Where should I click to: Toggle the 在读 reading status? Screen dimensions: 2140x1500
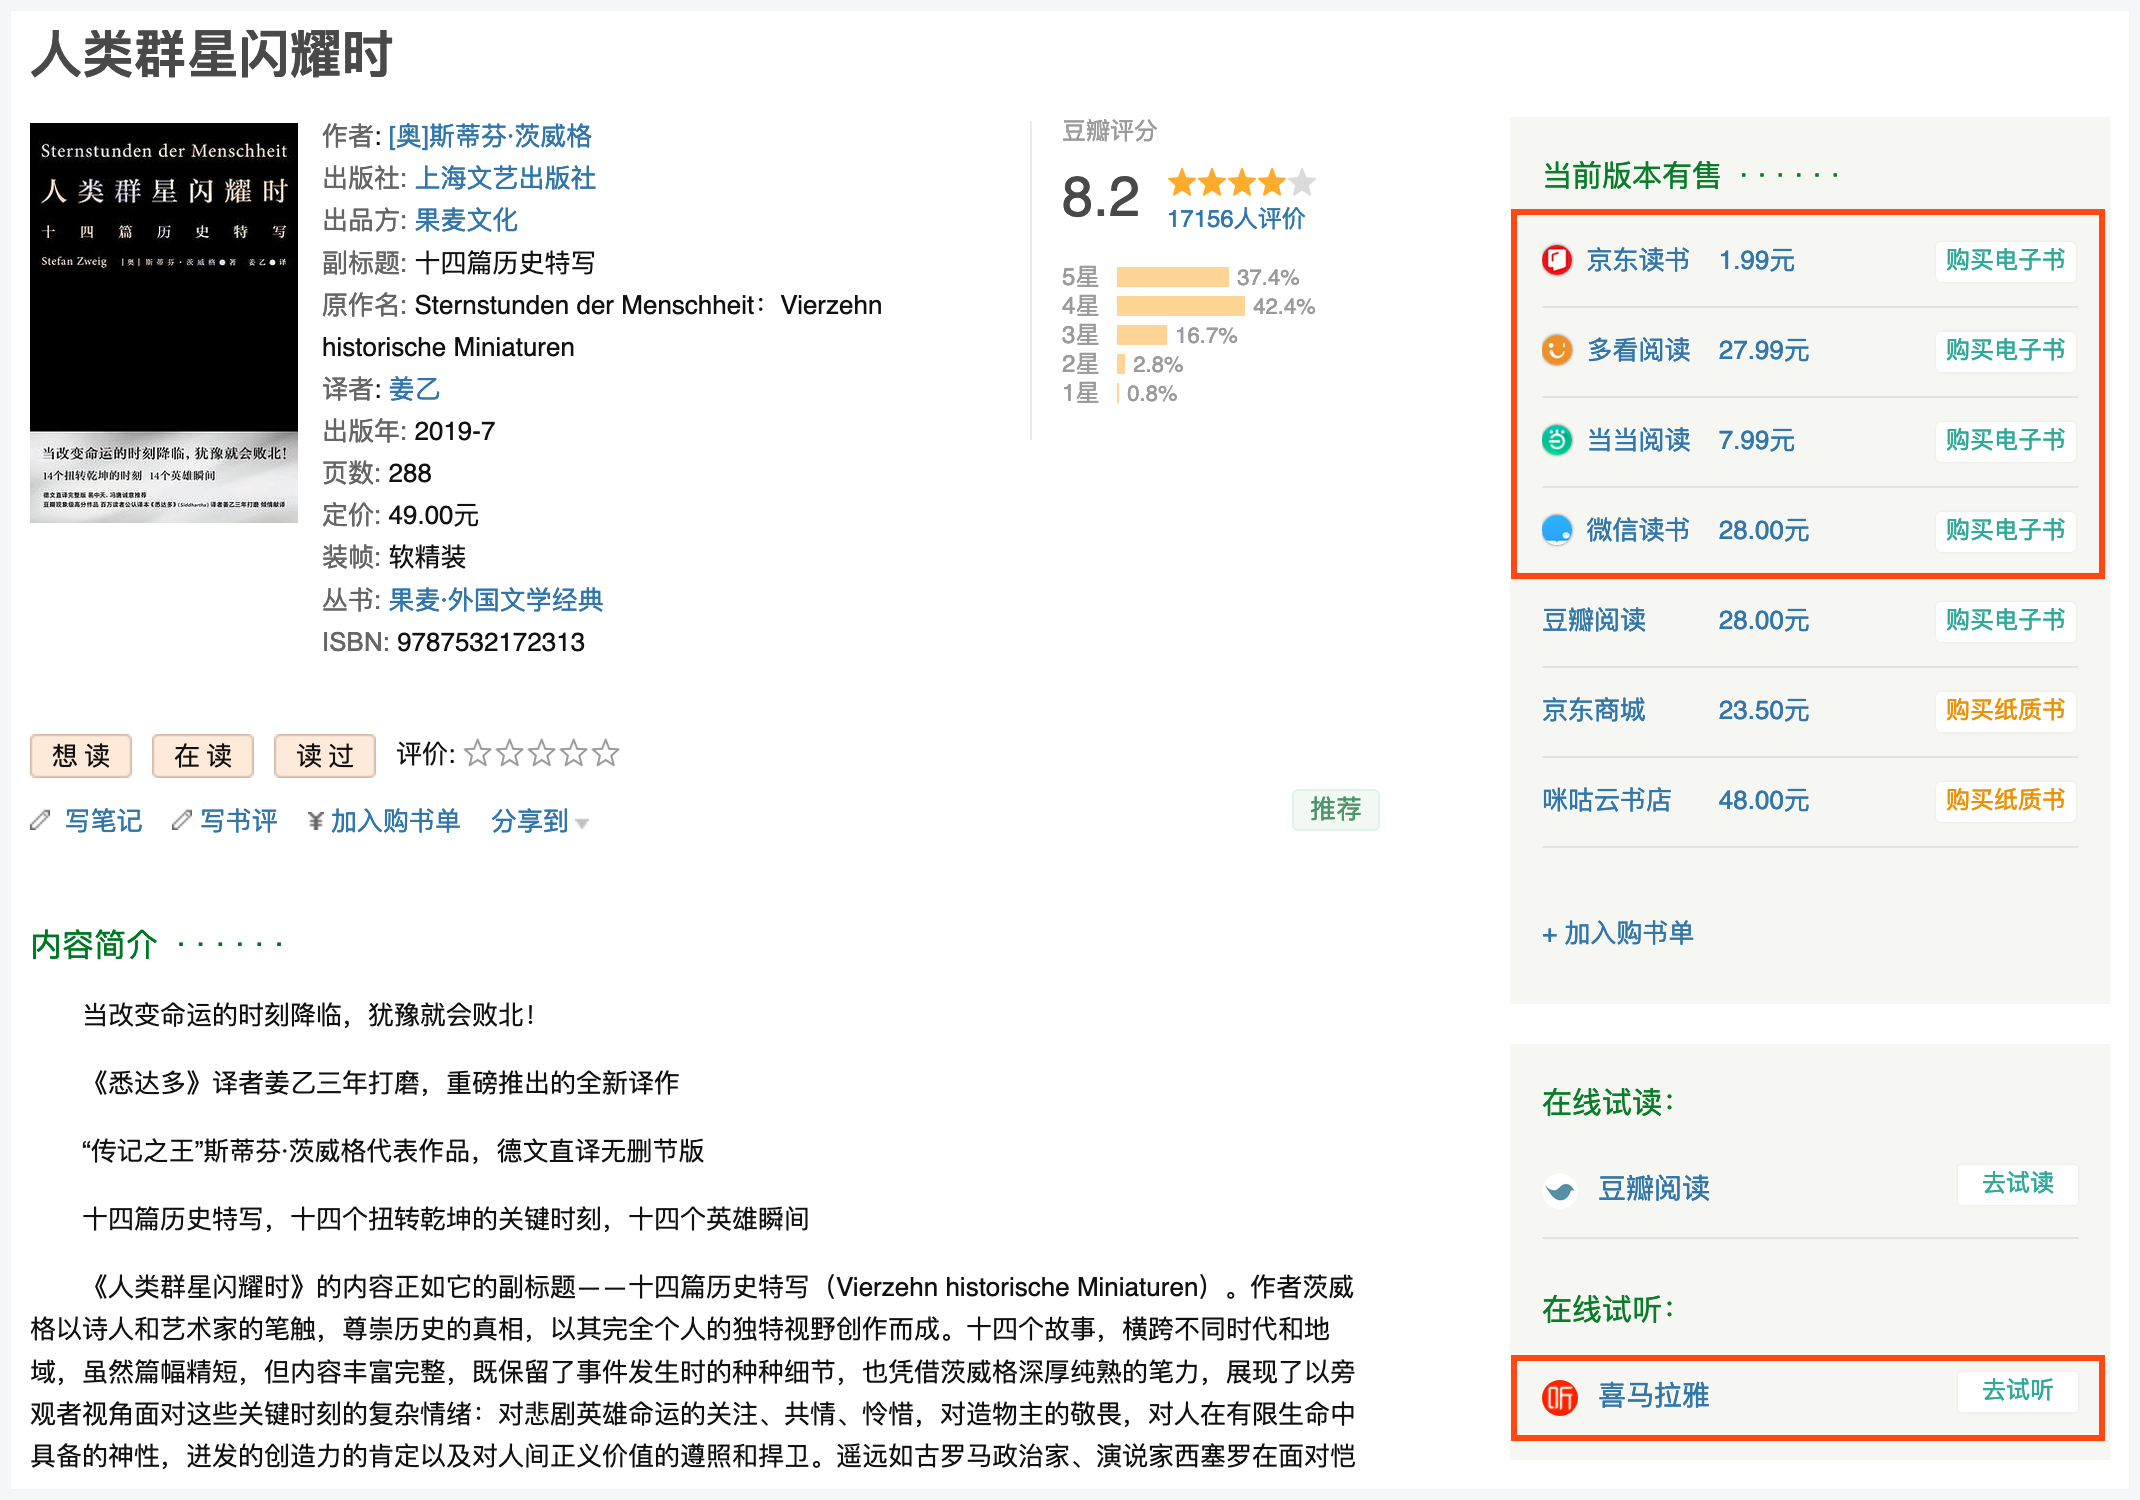(202, 756)
